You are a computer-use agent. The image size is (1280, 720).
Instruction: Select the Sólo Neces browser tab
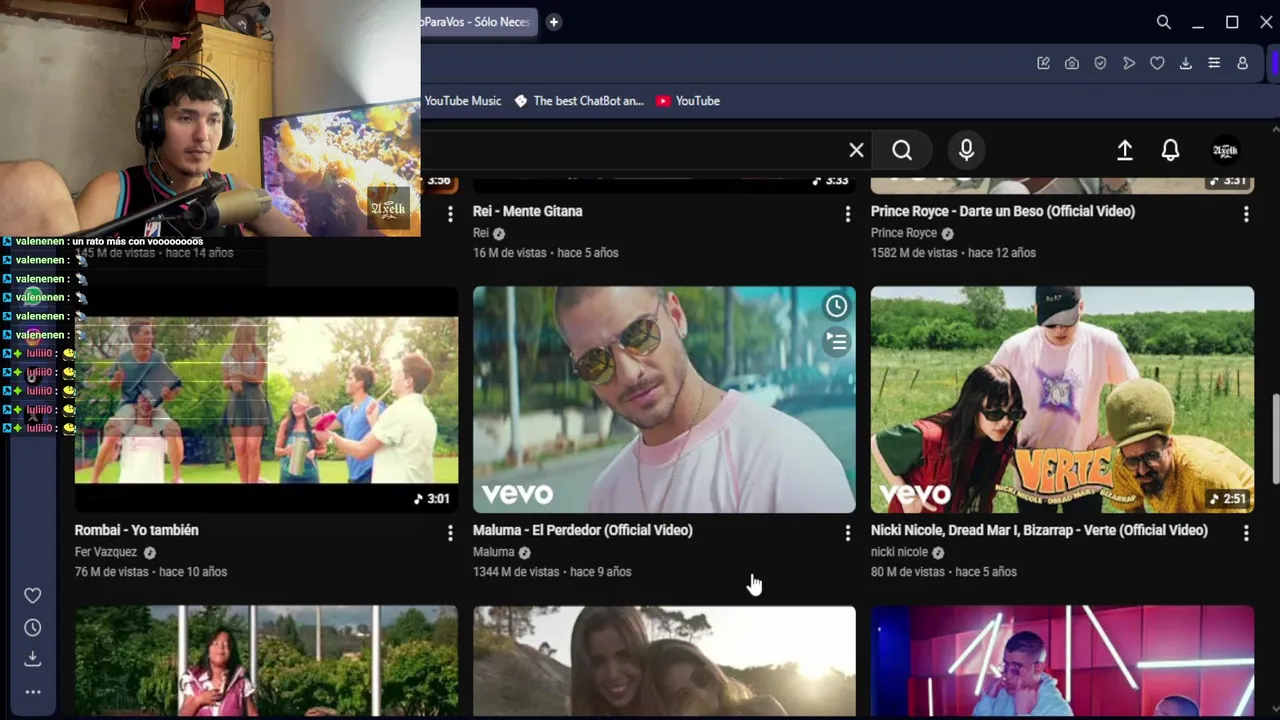(x=476, y=22)
